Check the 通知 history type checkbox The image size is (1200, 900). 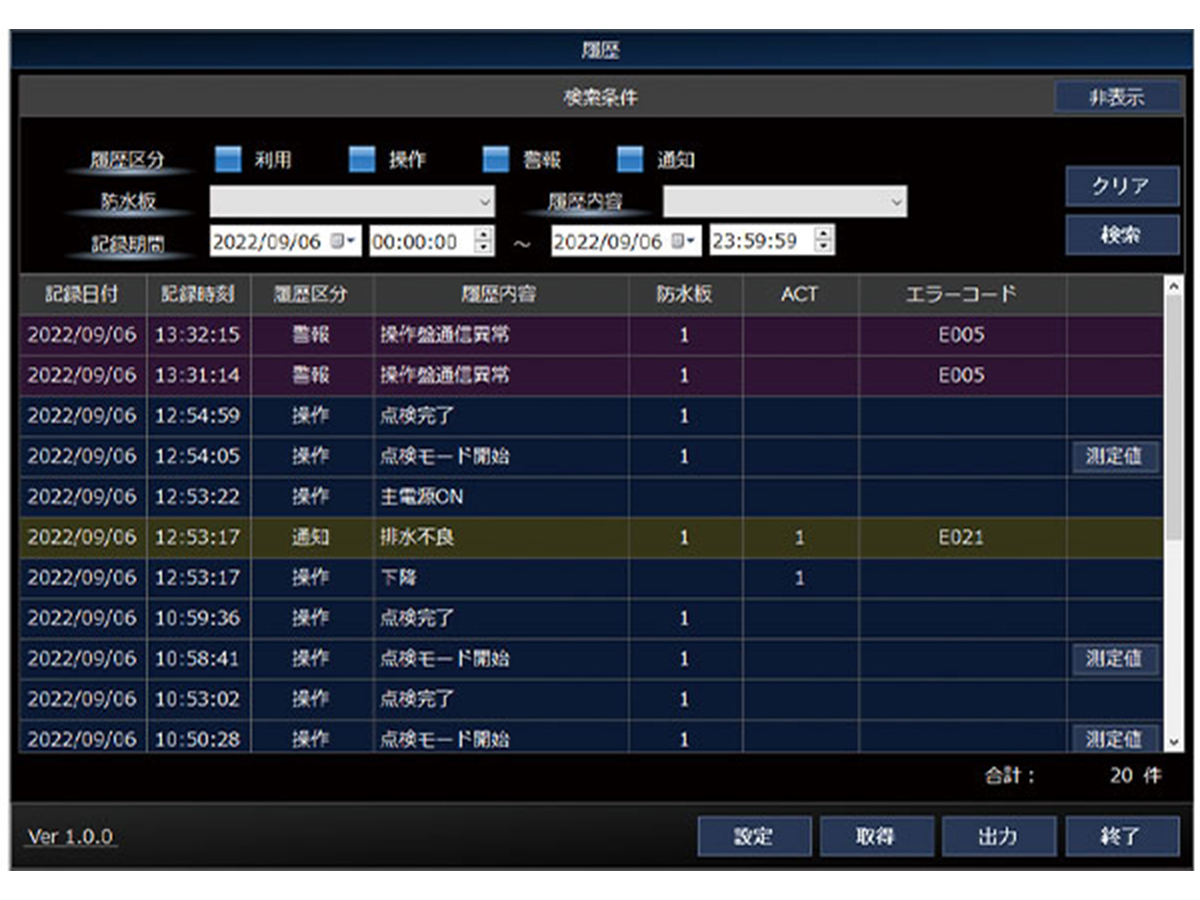(x=630, y=159)
